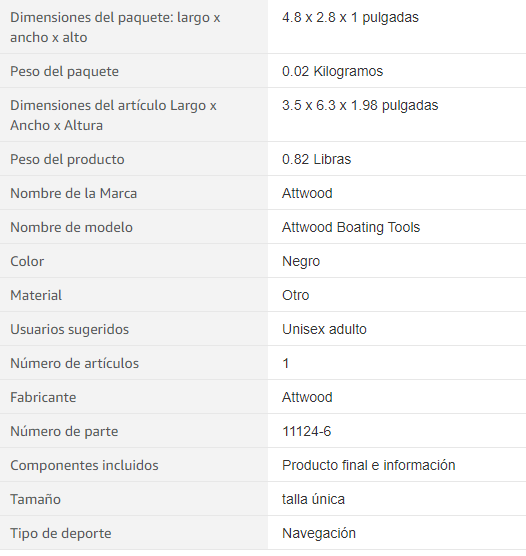Click Attwood in the brand name row
The width and height of the screenshot is (526, 556).
tap(307, 194)
